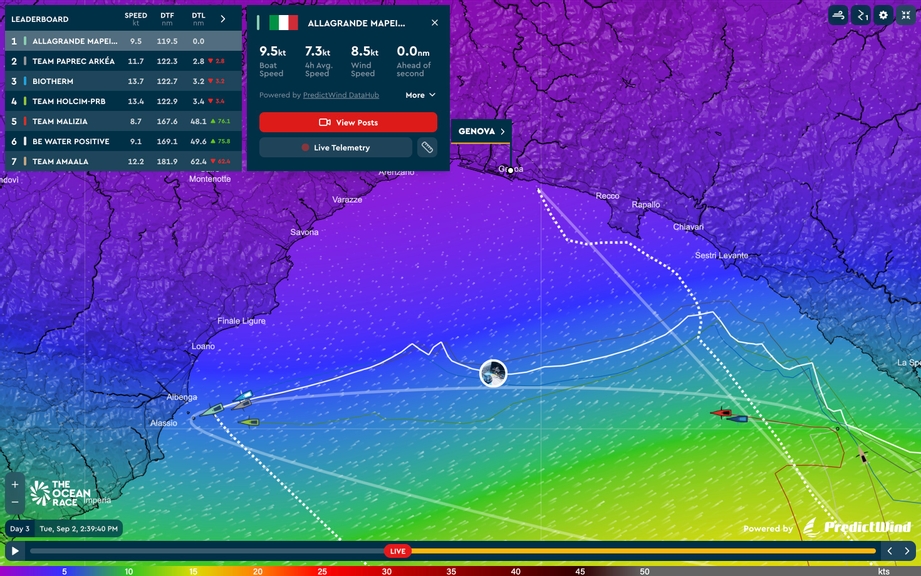Image resolution: width=921 pixels, height=576 pixels.
Task: Open the map settings gear
Action: (883, 15)
